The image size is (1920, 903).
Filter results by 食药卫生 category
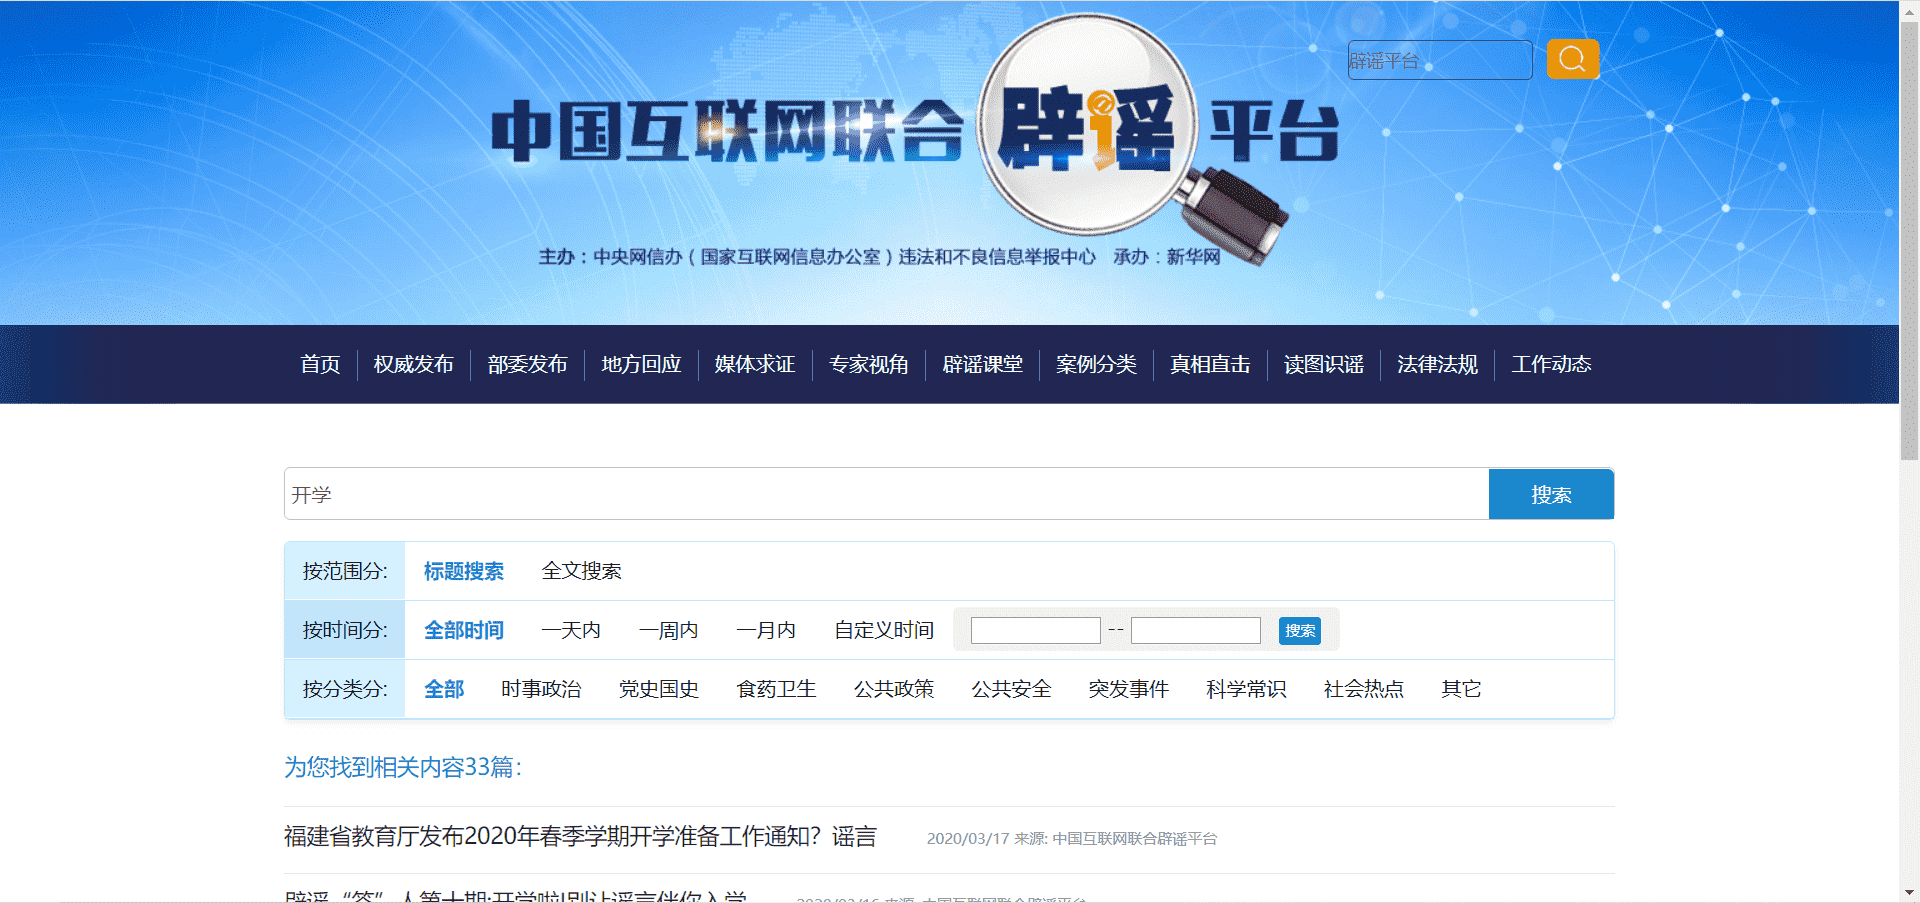pos(776,689)
